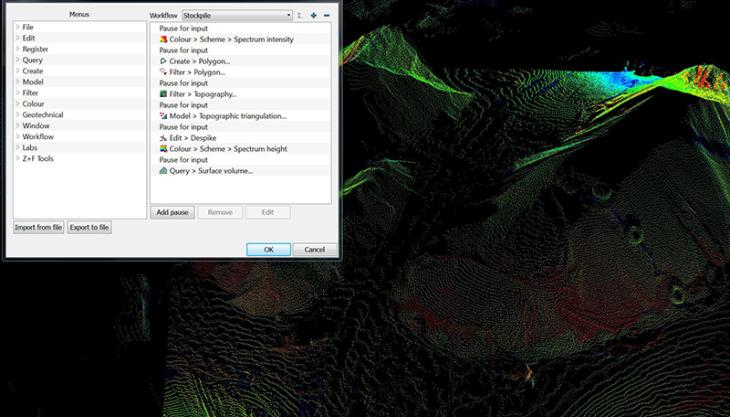730x417 pixels.
Task: Select Z+F Tools in the Menus list
Action: click(38, 158)
